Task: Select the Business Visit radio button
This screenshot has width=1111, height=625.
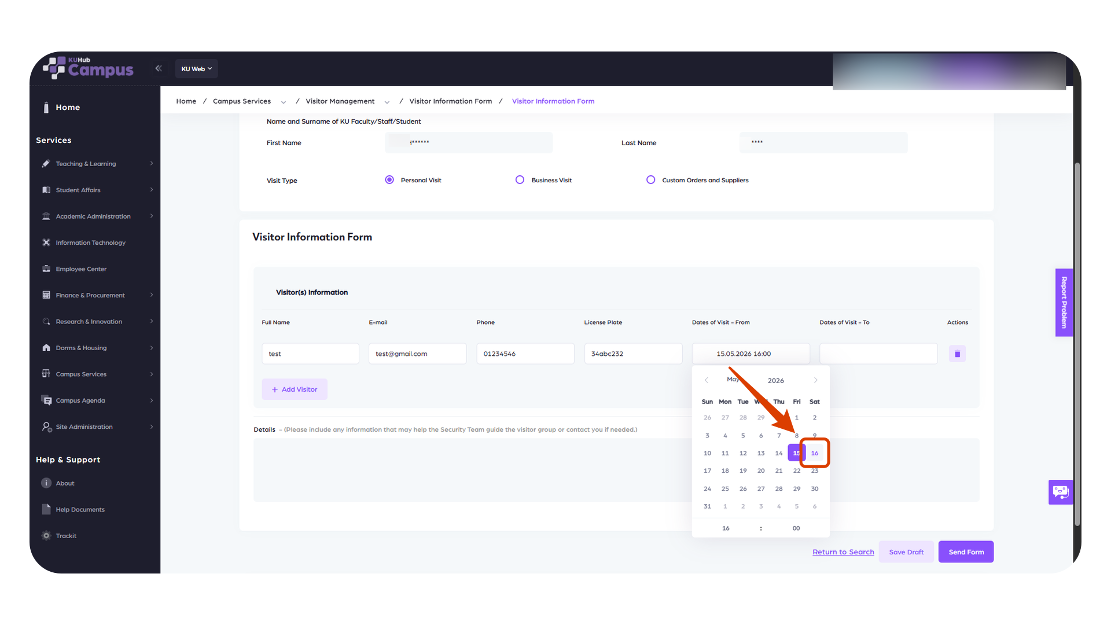Action: pyautogui.click(x=520, y=180)
